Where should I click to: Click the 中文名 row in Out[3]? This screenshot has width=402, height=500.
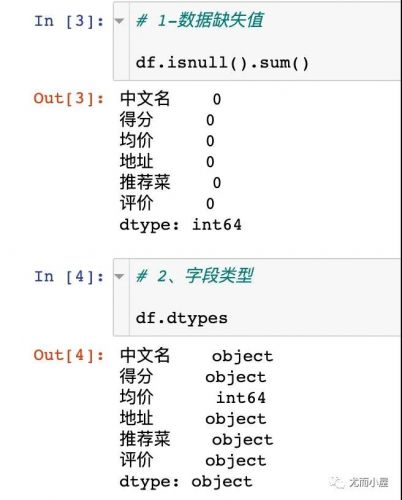click(x=170, y=99)
